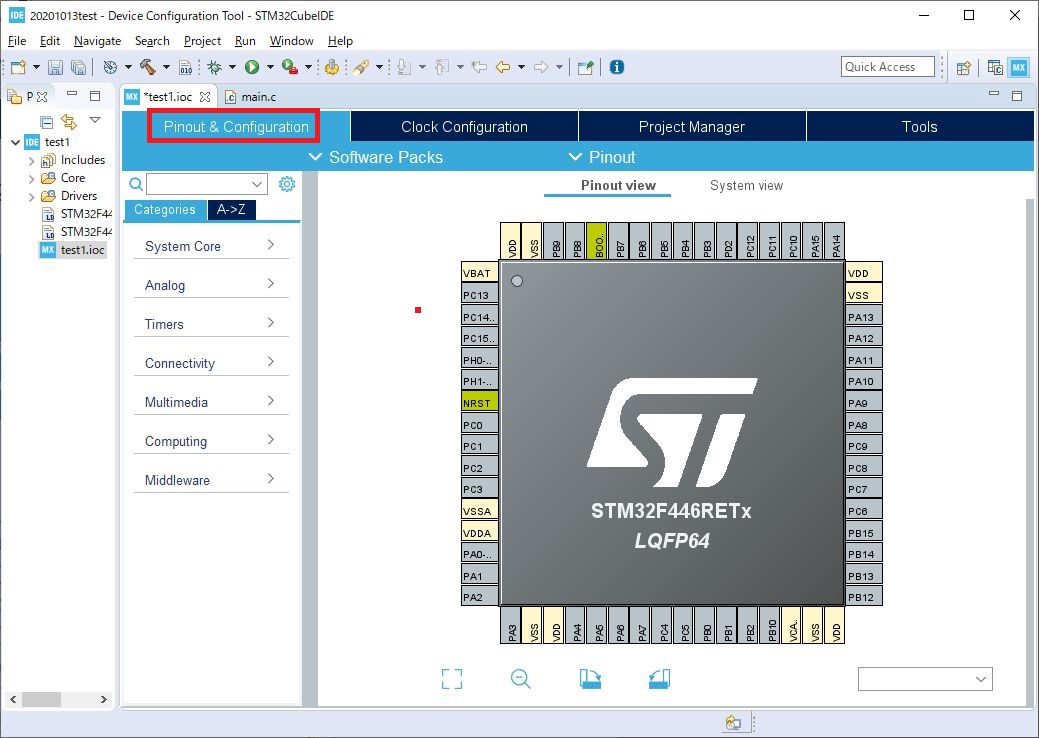Click the Build hammer icon
Screen dimensions: 1039x738
pos(148,67)
